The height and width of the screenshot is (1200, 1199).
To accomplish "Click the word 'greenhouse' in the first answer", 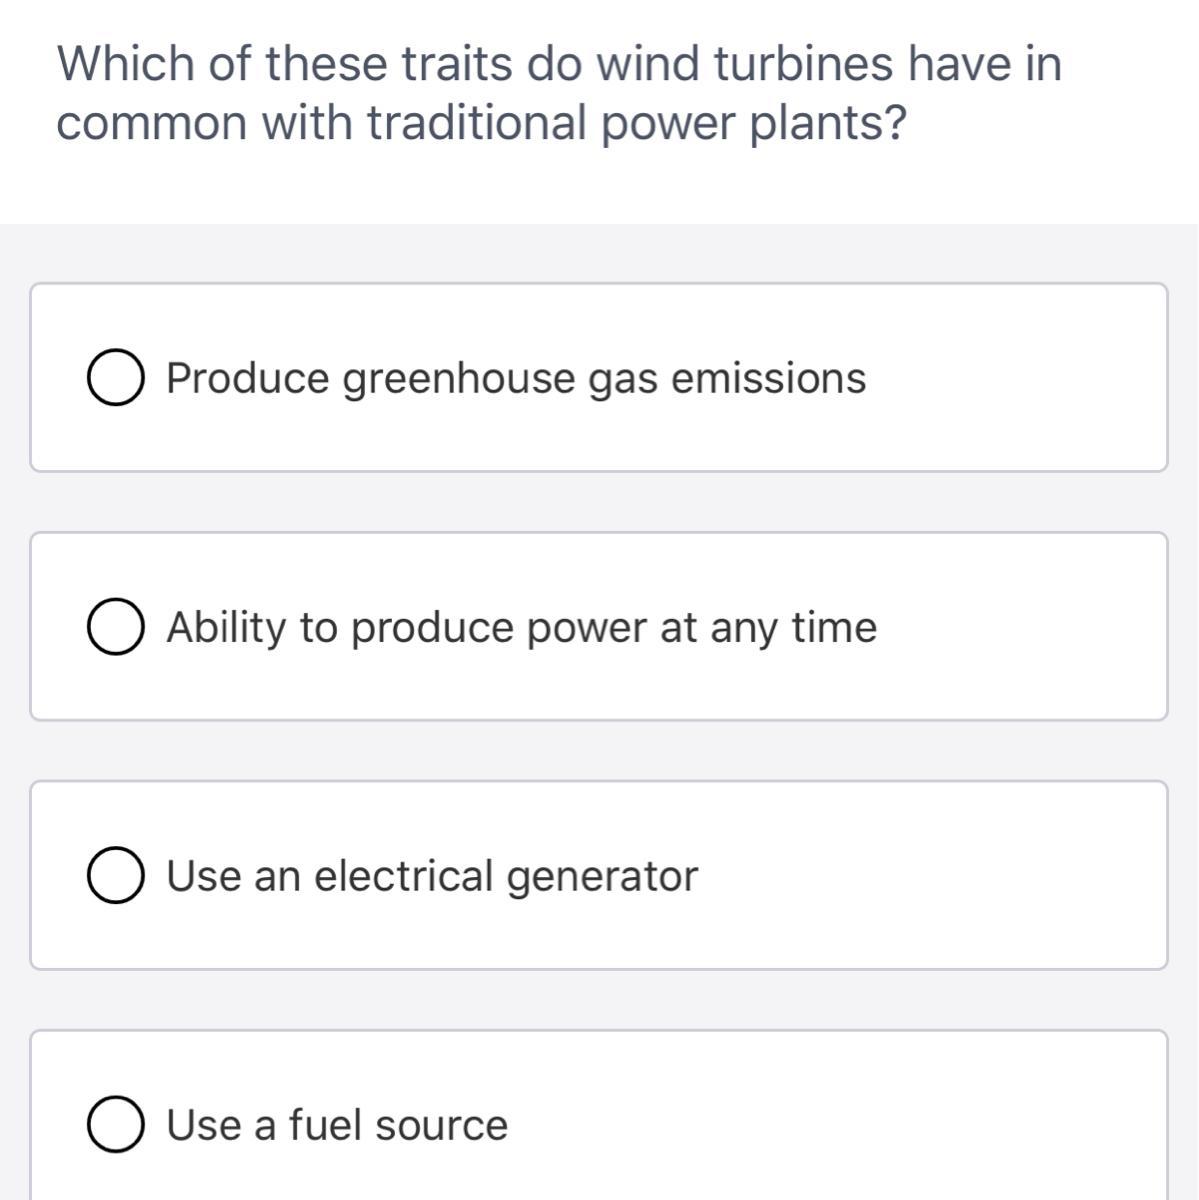I will [x=459, y=379].
